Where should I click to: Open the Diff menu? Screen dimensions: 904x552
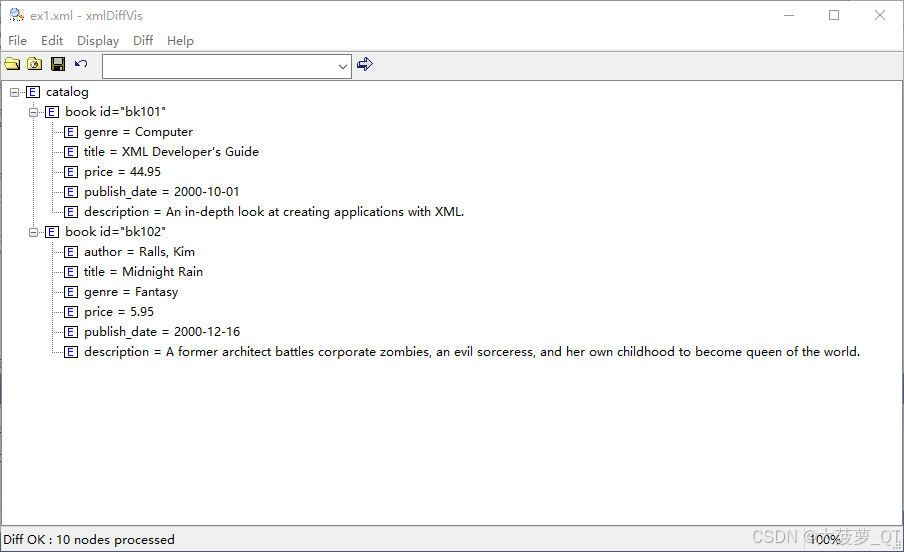click(143, 41)
